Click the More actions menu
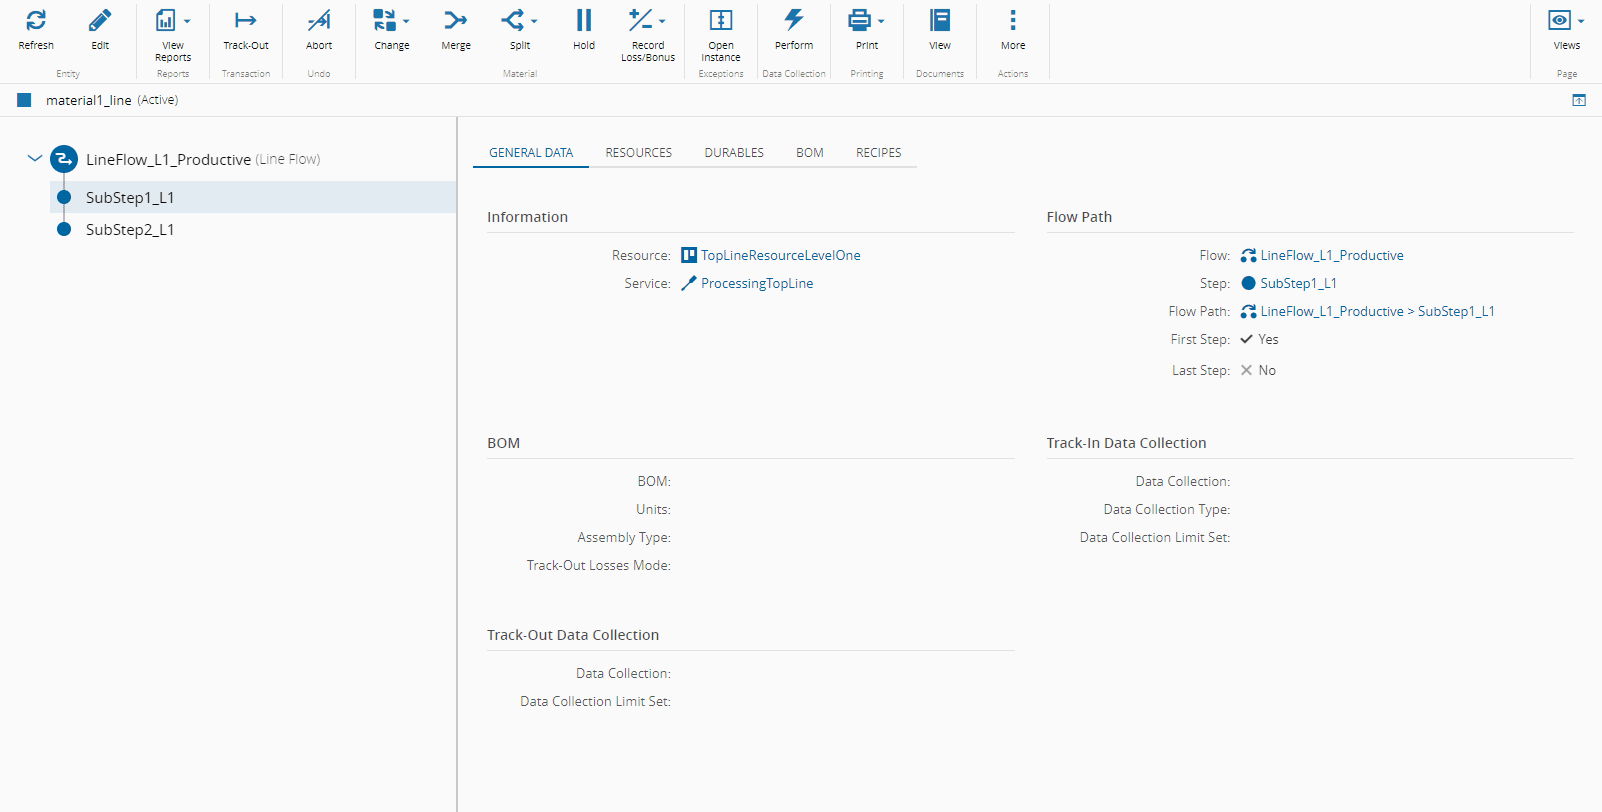 point(1013,21)
